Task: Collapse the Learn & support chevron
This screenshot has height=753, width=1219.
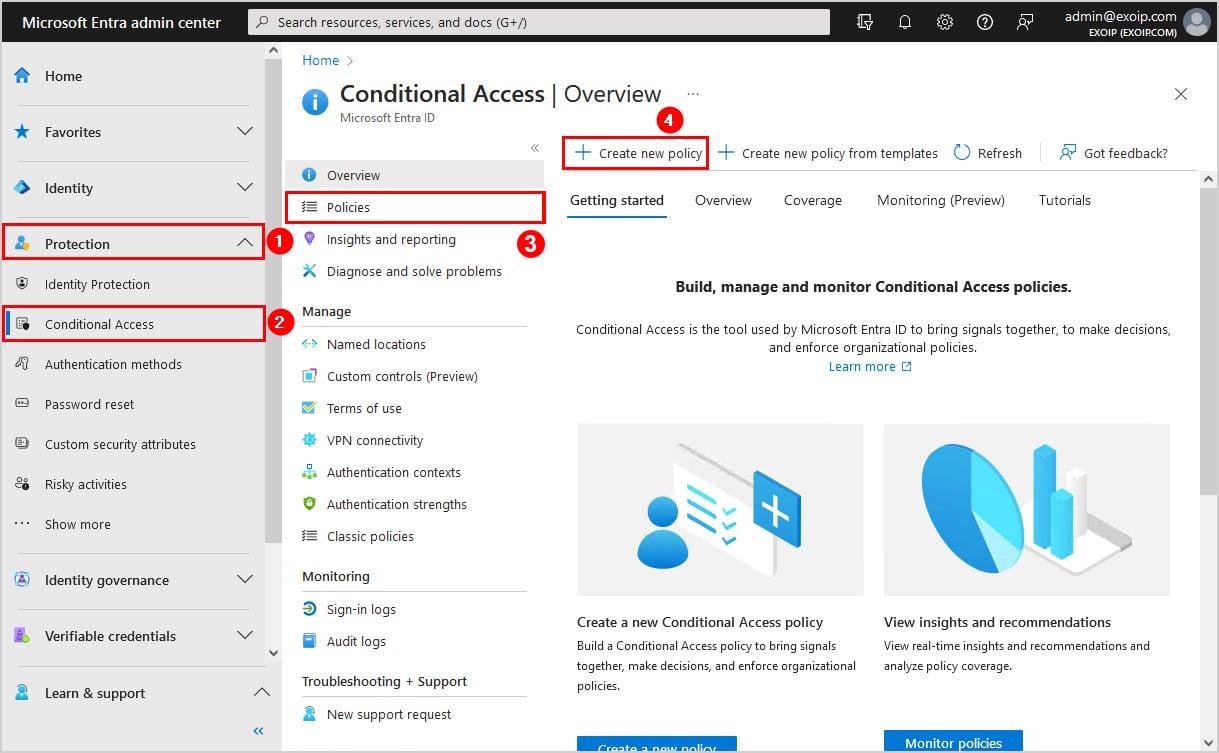Action: coord(261,693)
